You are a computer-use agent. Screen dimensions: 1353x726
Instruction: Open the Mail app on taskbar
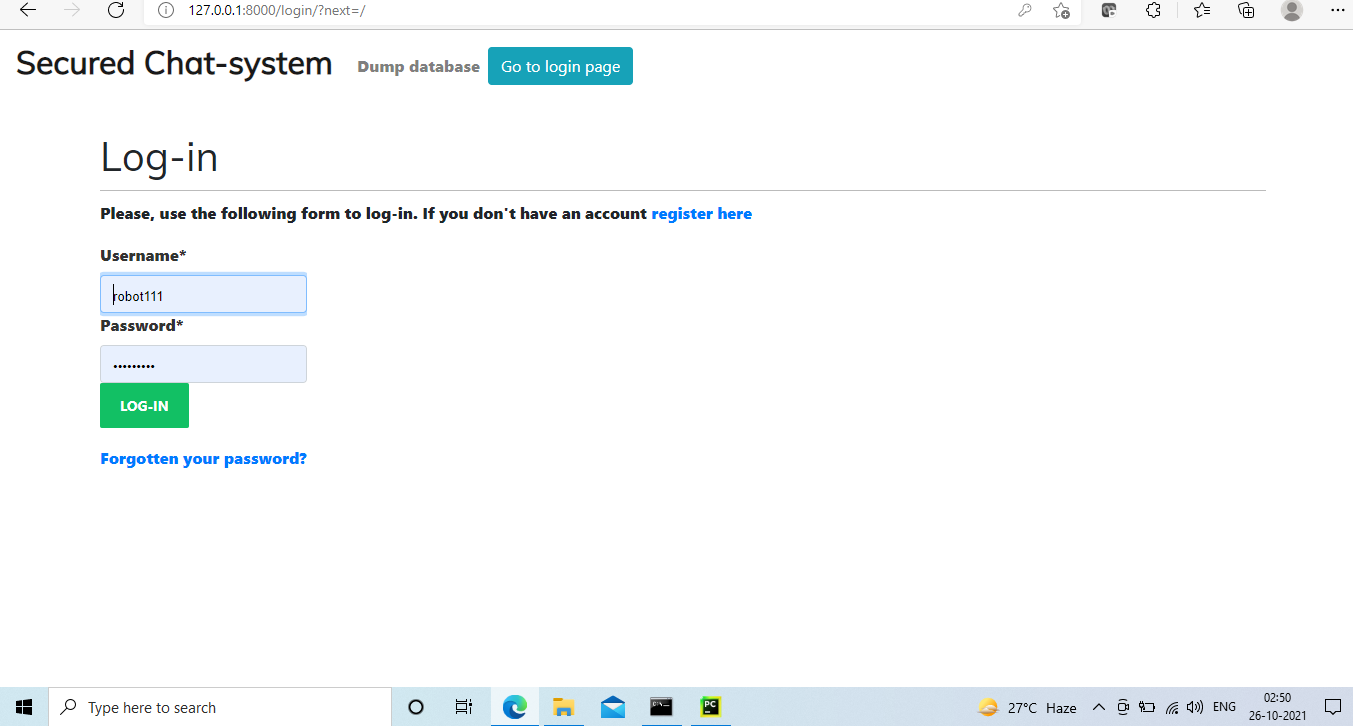pyautogui.click(x=613, y=707)
